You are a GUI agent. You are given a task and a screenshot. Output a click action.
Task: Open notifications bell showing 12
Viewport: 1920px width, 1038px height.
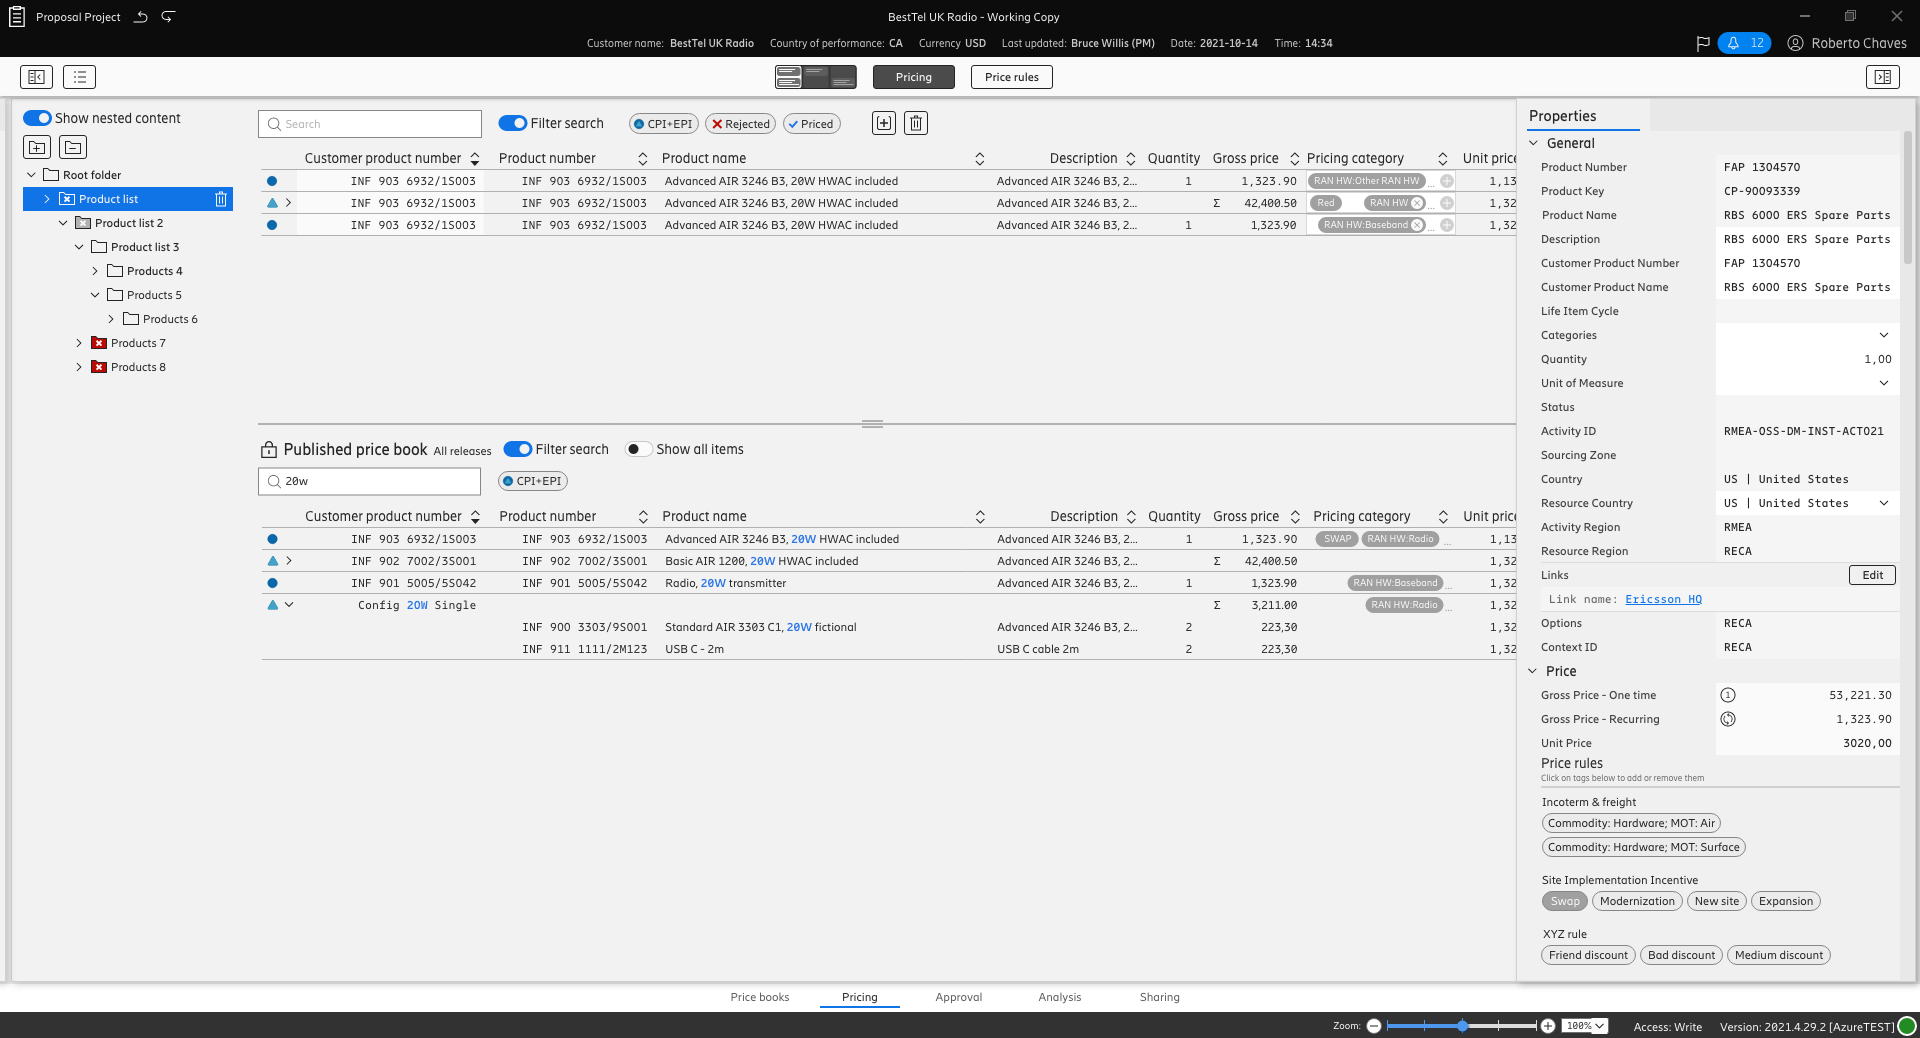click(1744, 43)
